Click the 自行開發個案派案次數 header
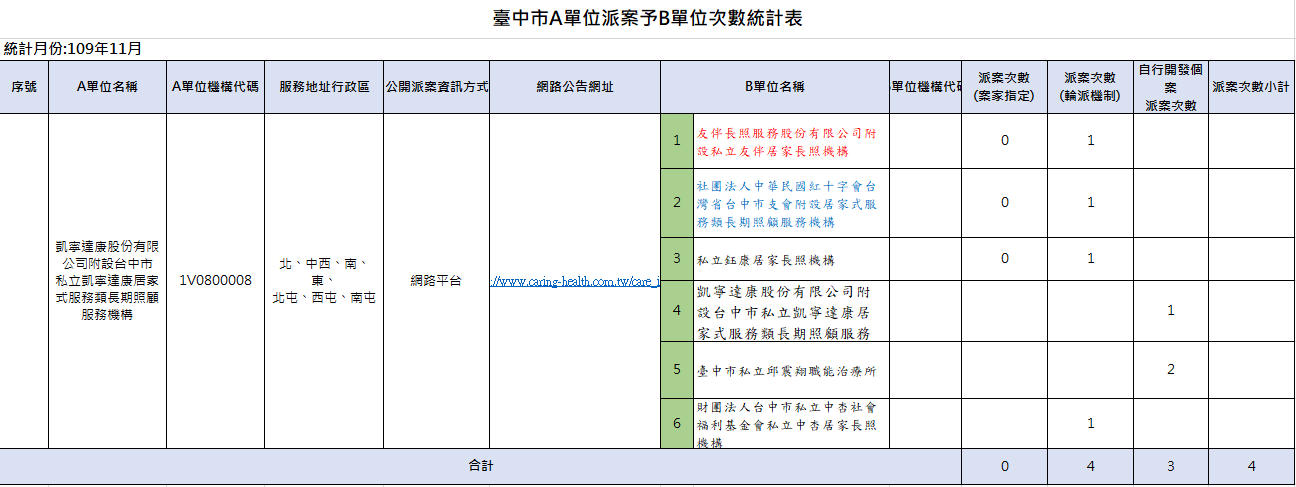The height and width of the screenshot is (487, 1296). 1171,87
